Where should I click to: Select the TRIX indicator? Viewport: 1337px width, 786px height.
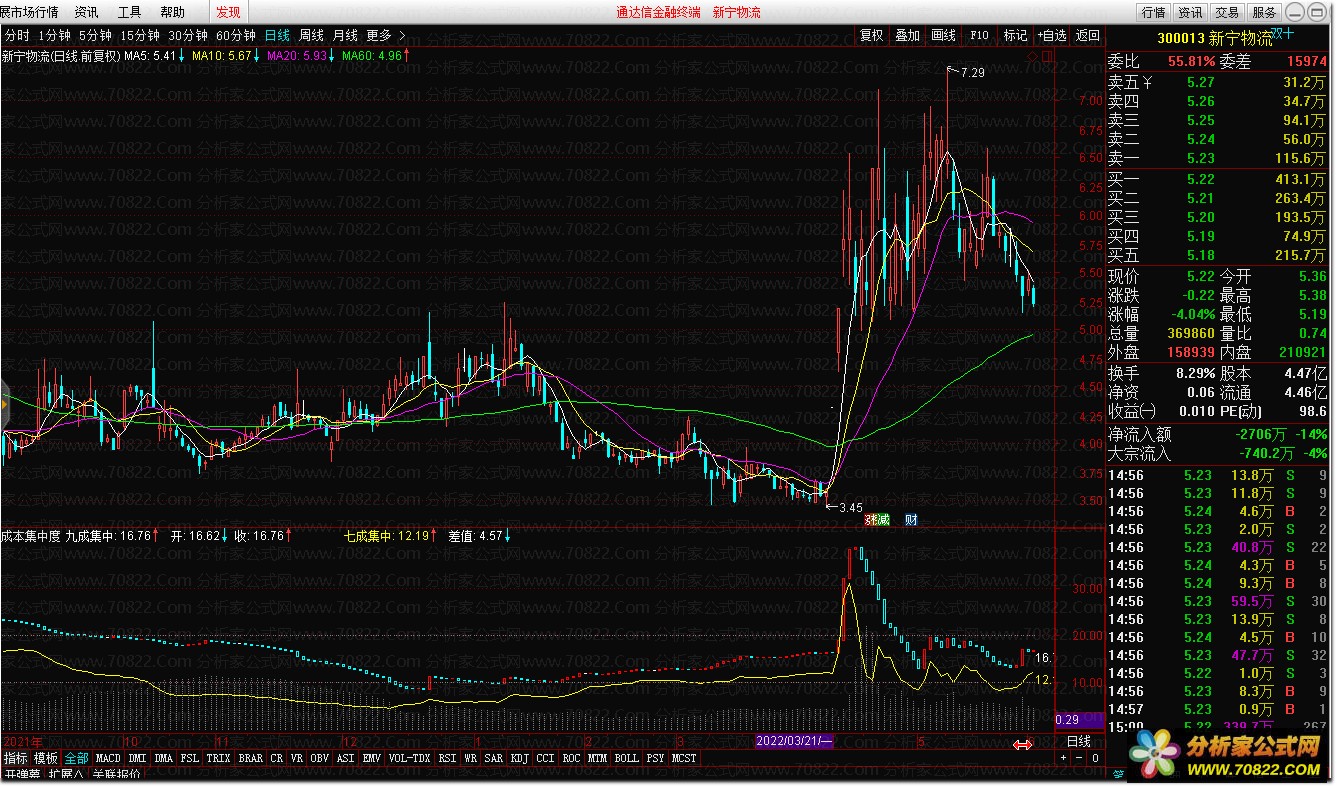(219, 759)
